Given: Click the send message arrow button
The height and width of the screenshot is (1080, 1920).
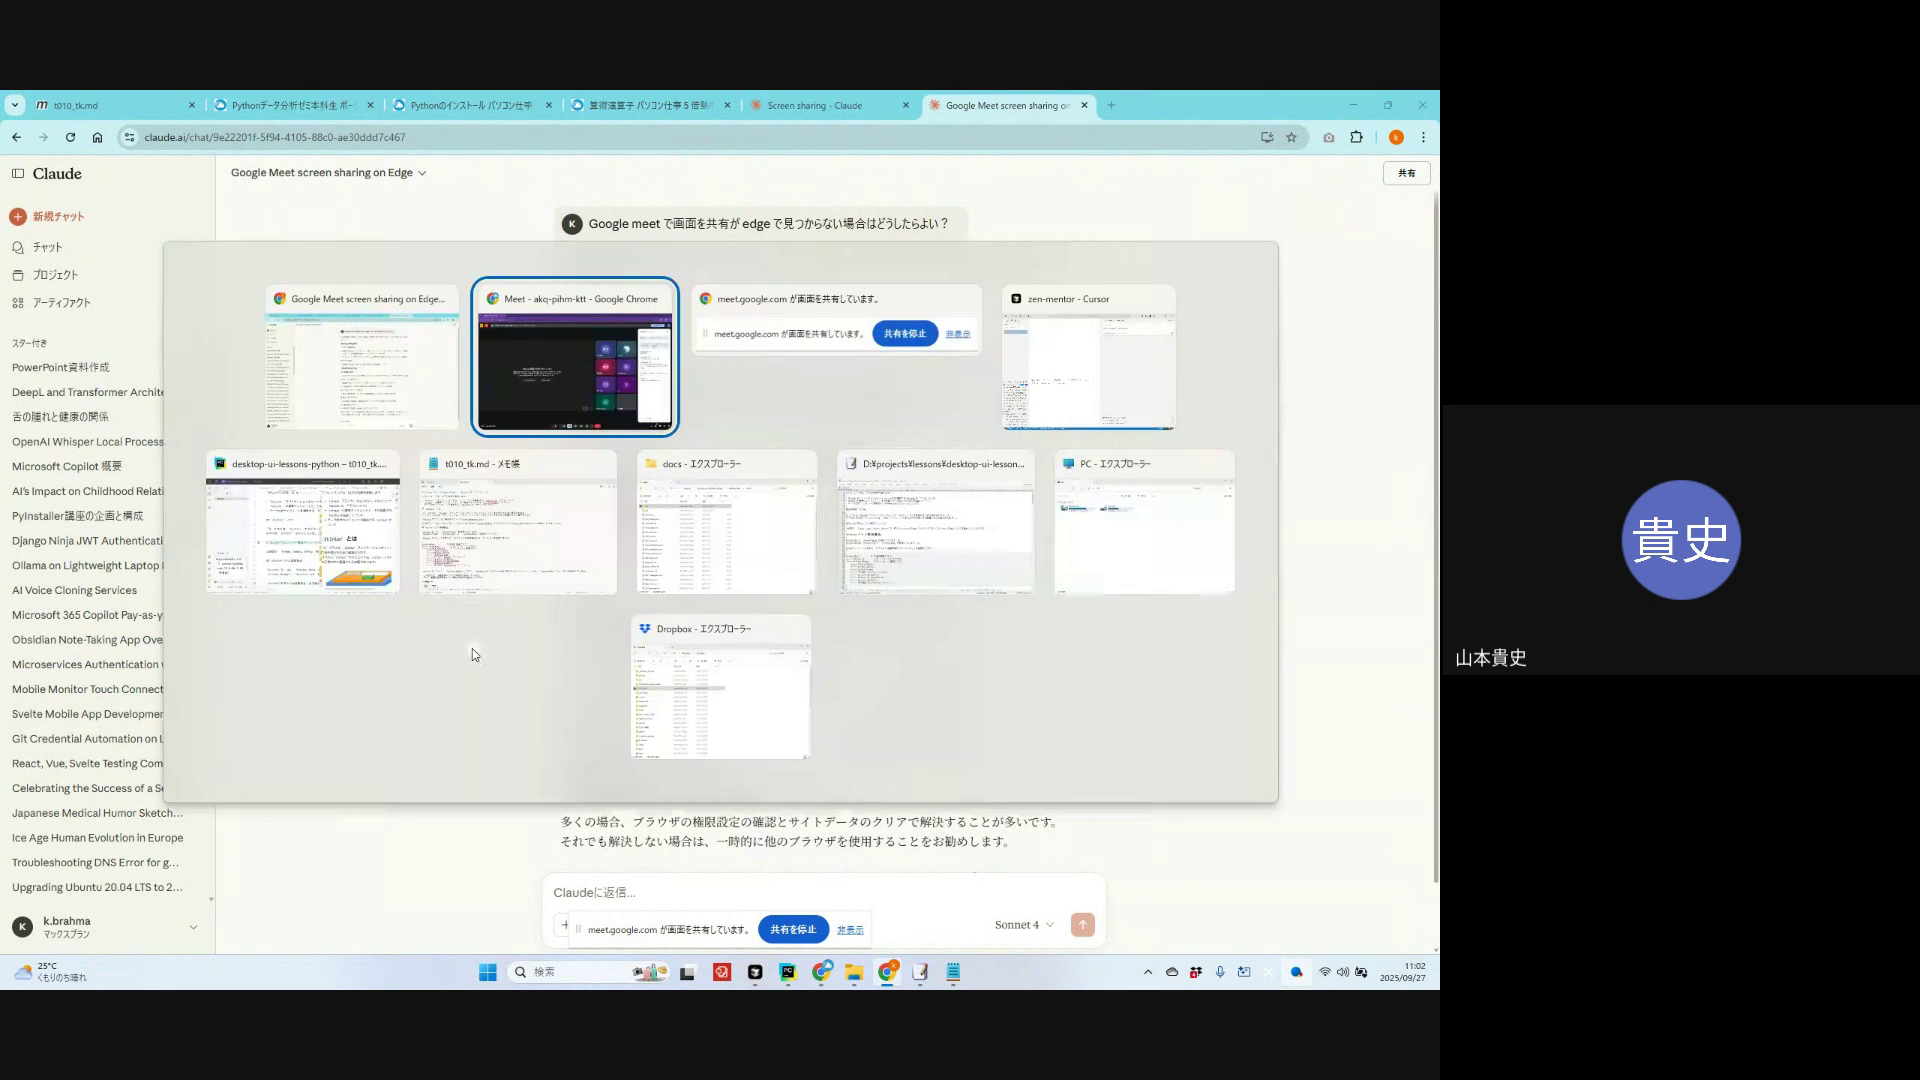Looking at the screenshot, I should [1082, 925].
